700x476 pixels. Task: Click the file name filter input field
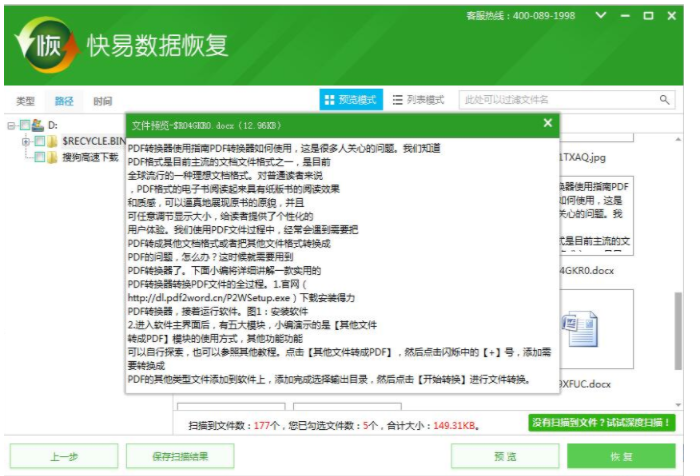click(x=555, y=100)
